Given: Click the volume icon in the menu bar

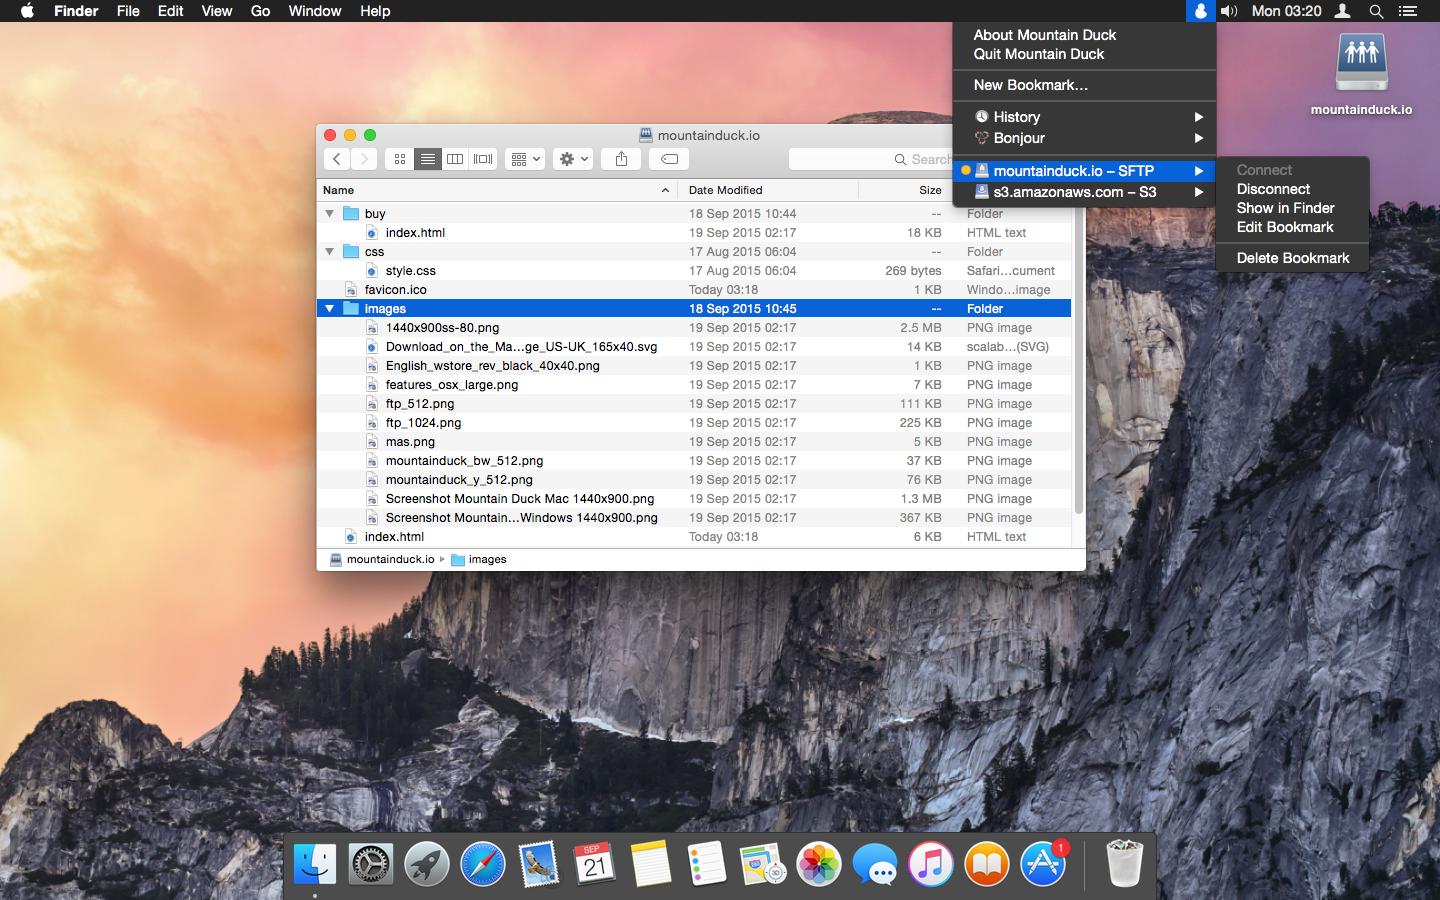Looking at the screenshot, I should (1229, 11).
